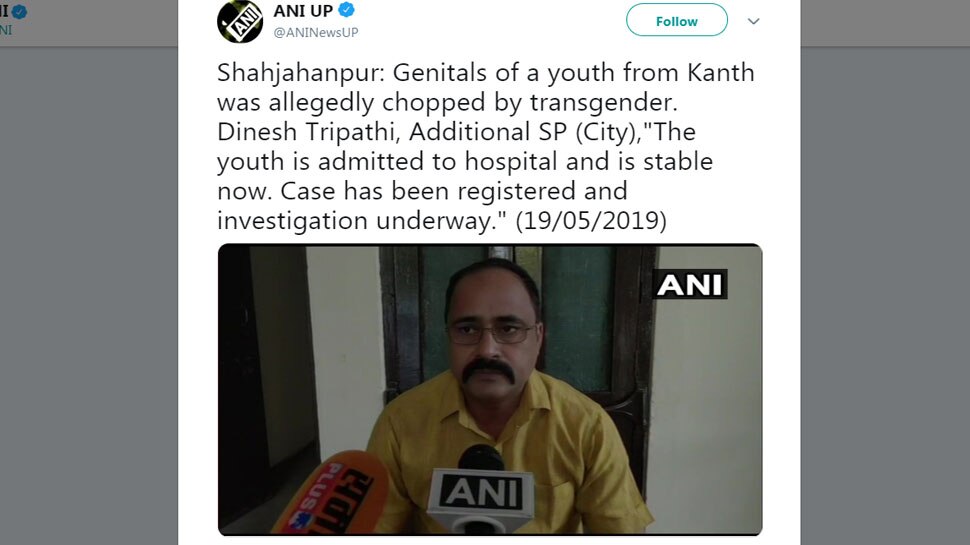Visit the @ANINewsUP handle link
Image resolution: width=970 pixels, height=545 pixels.
tap(315, 32)
